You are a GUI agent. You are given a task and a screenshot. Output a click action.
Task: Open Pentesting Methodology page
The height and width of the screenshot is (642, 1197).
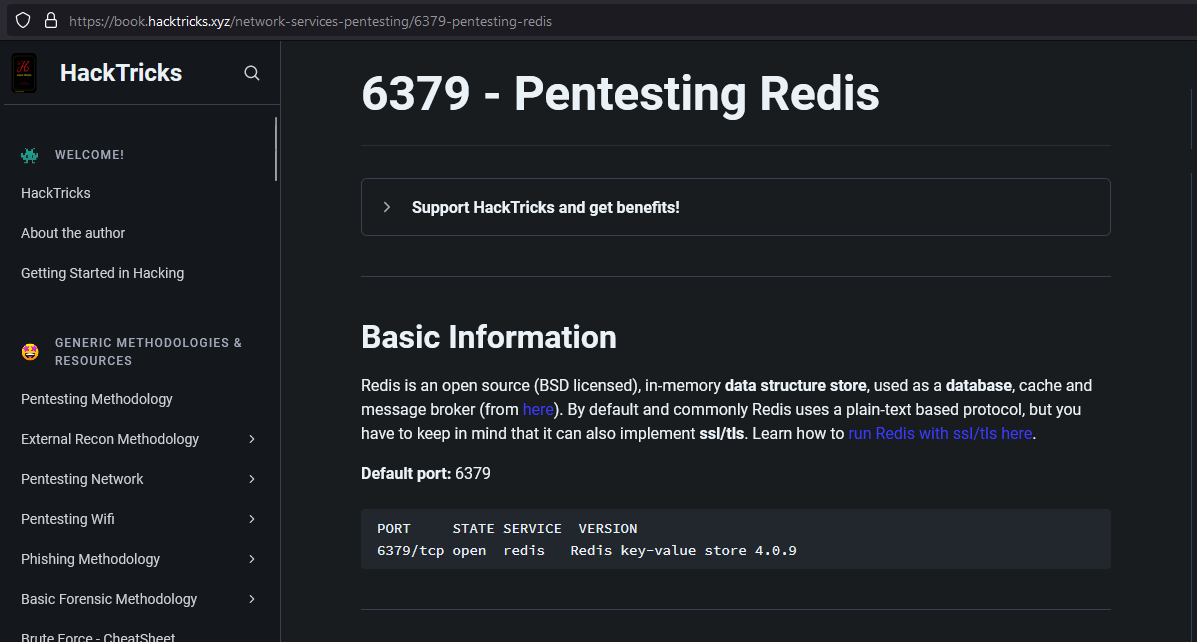coord(97,399)
